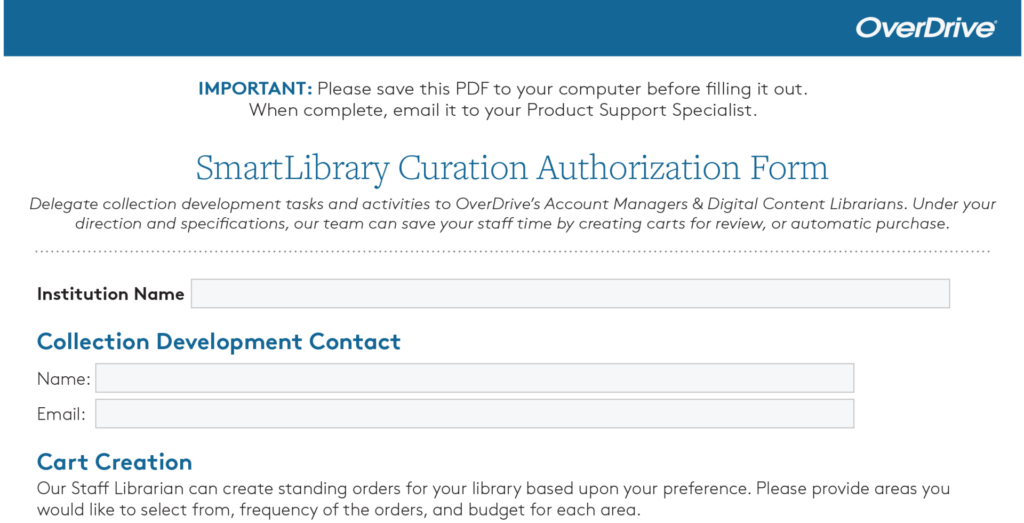Select the contact Email text field
This screenshot has width=1024, height=523.
point(474,414)
